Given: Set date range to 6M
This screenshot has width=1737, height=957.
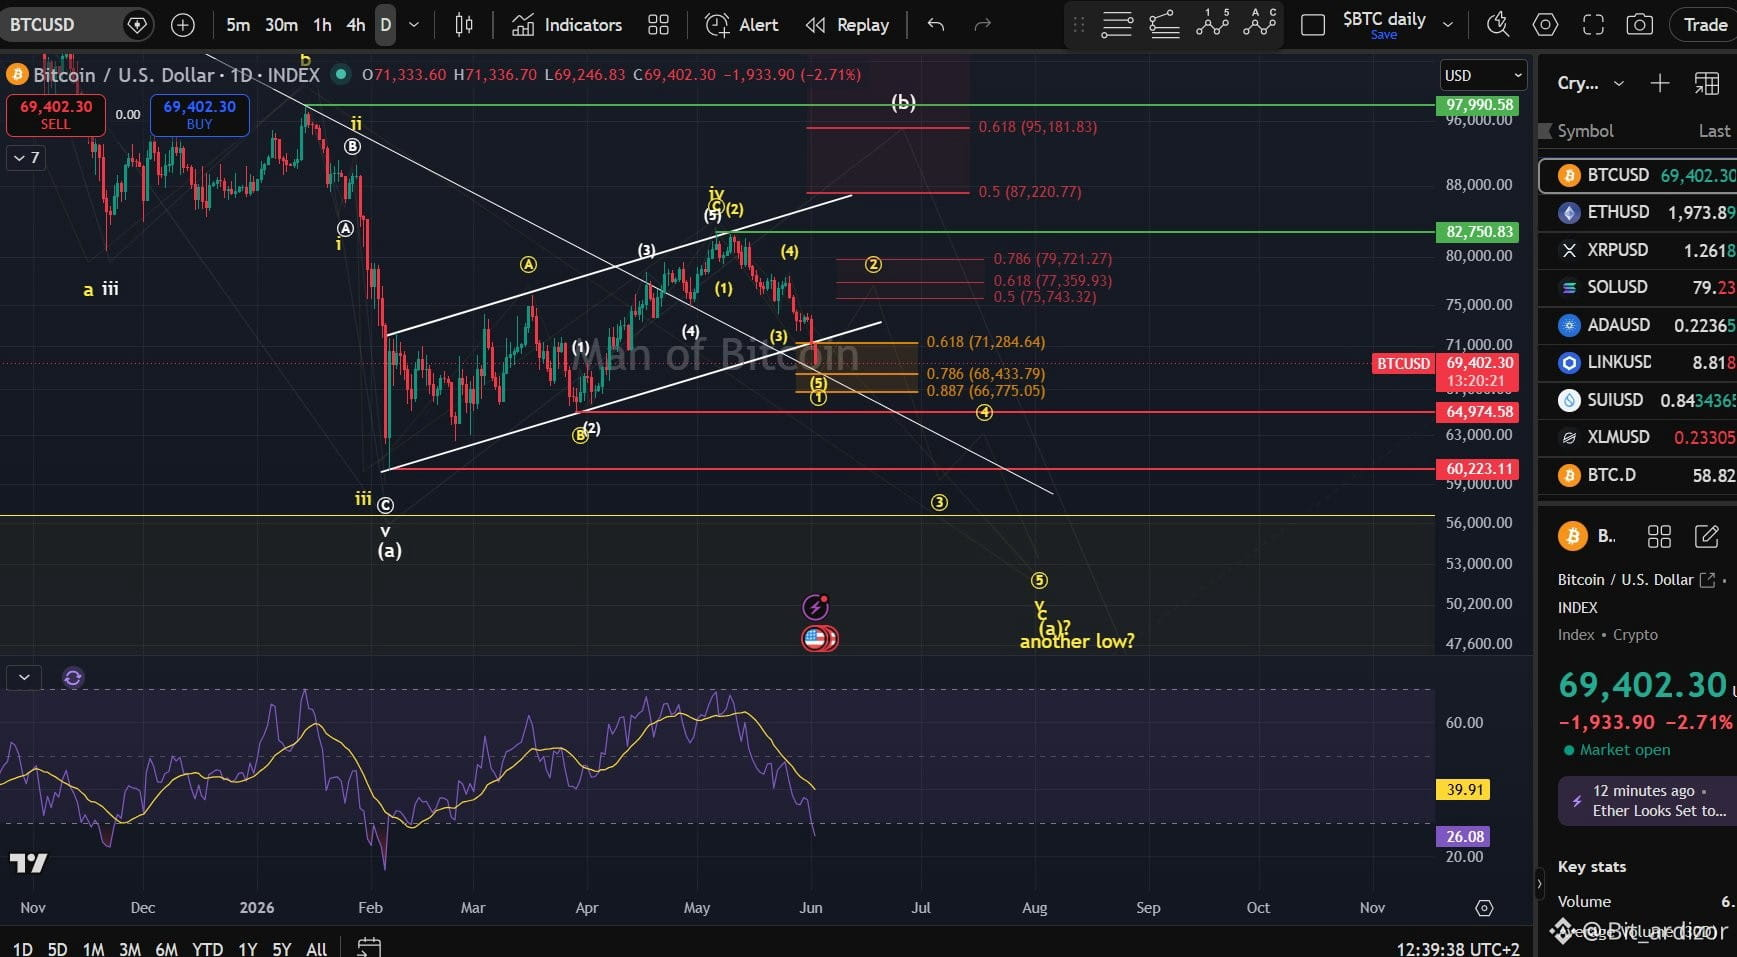Looking at the screenshot, I should point(167,949).
